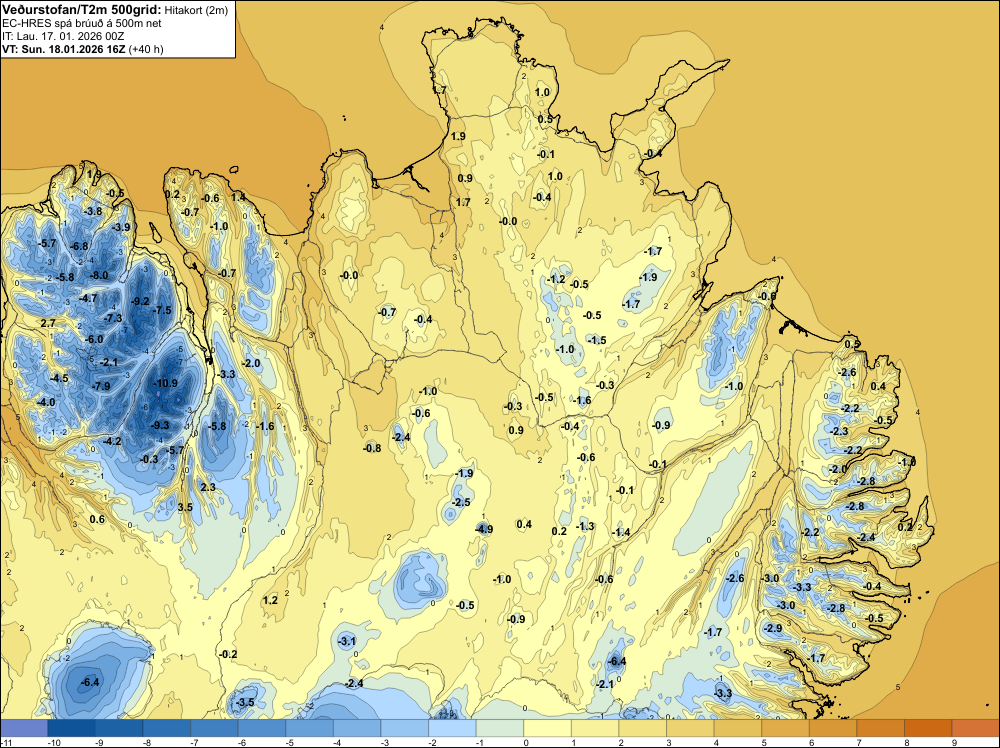The width and height of the screenshot is (1000, 748).
Task: Select the temperature value '-9.3'
Action: coord(160,425)
